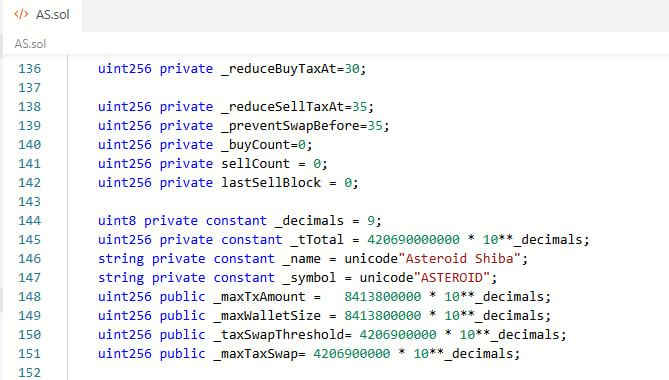Click the _maxTxAmount variable name

pos(259,297)
